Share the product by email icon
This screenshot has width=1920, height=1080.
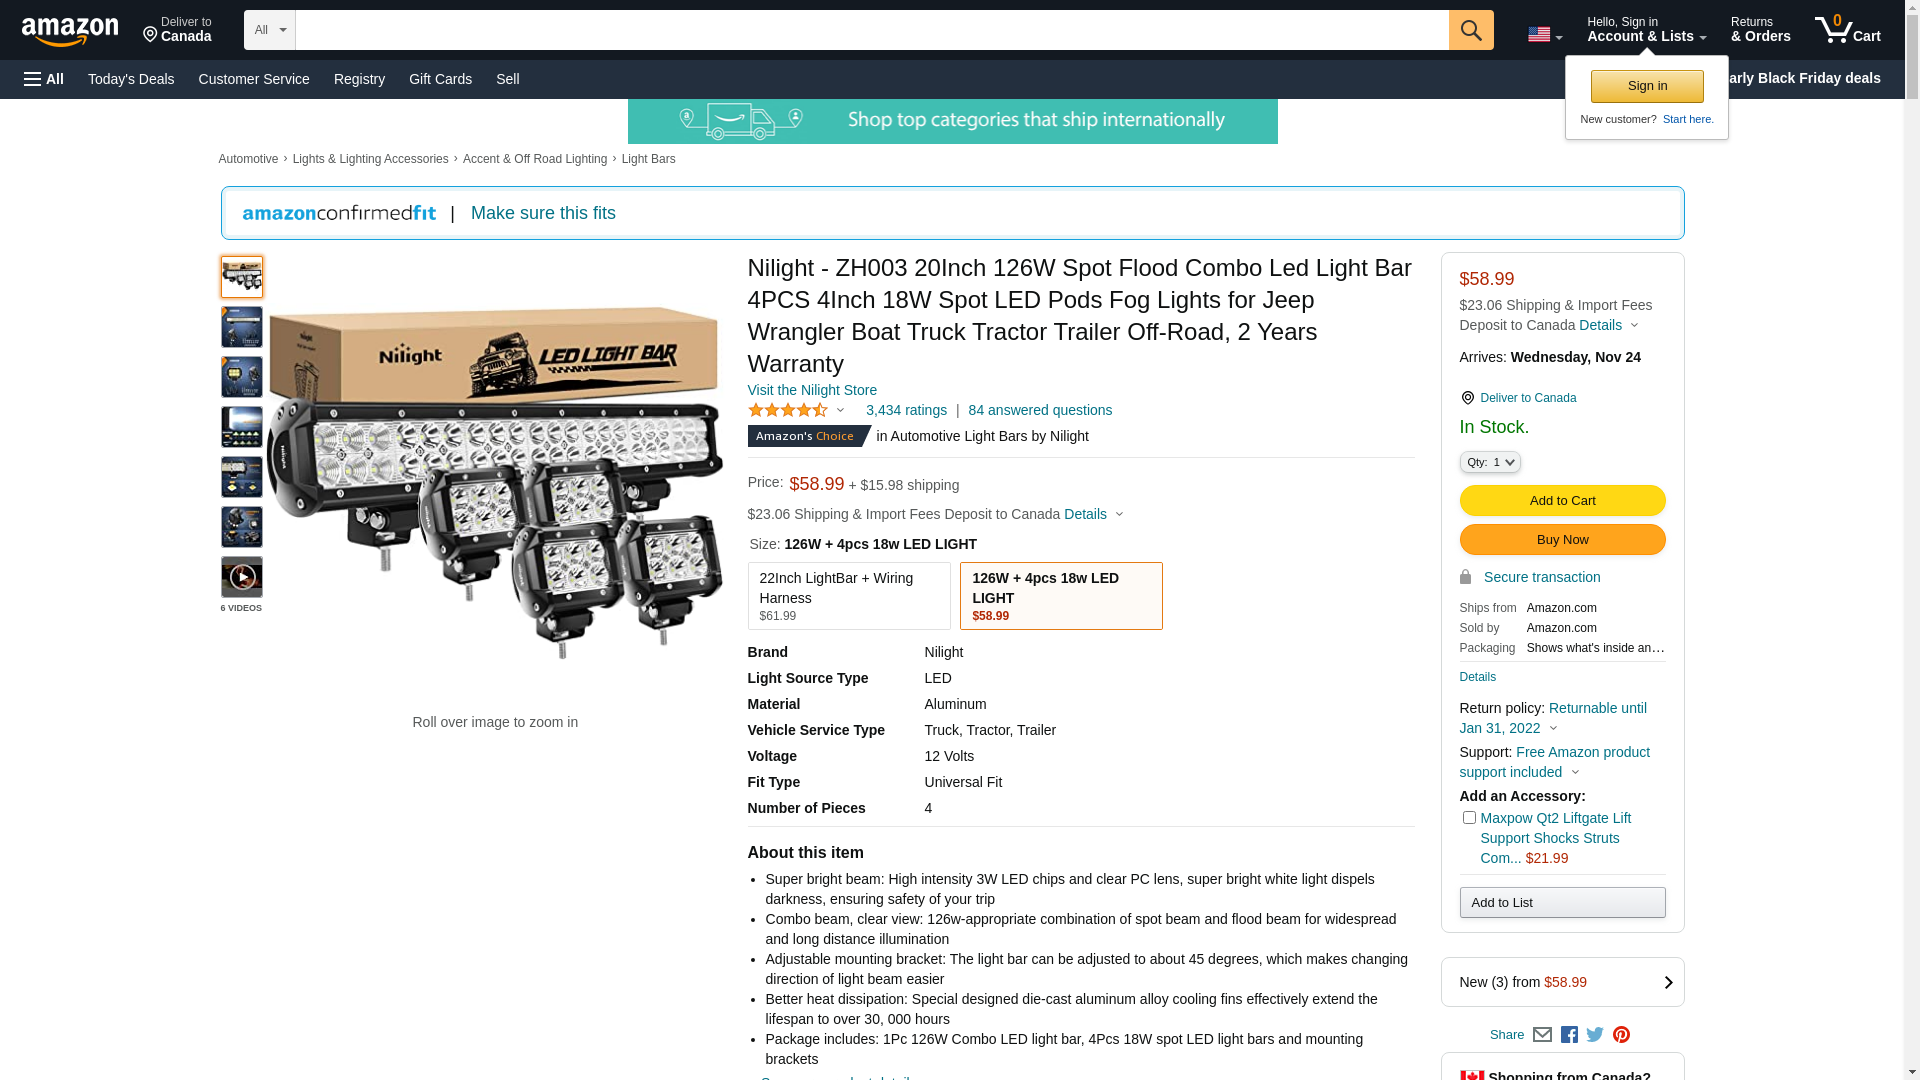coord(1542,1035)
